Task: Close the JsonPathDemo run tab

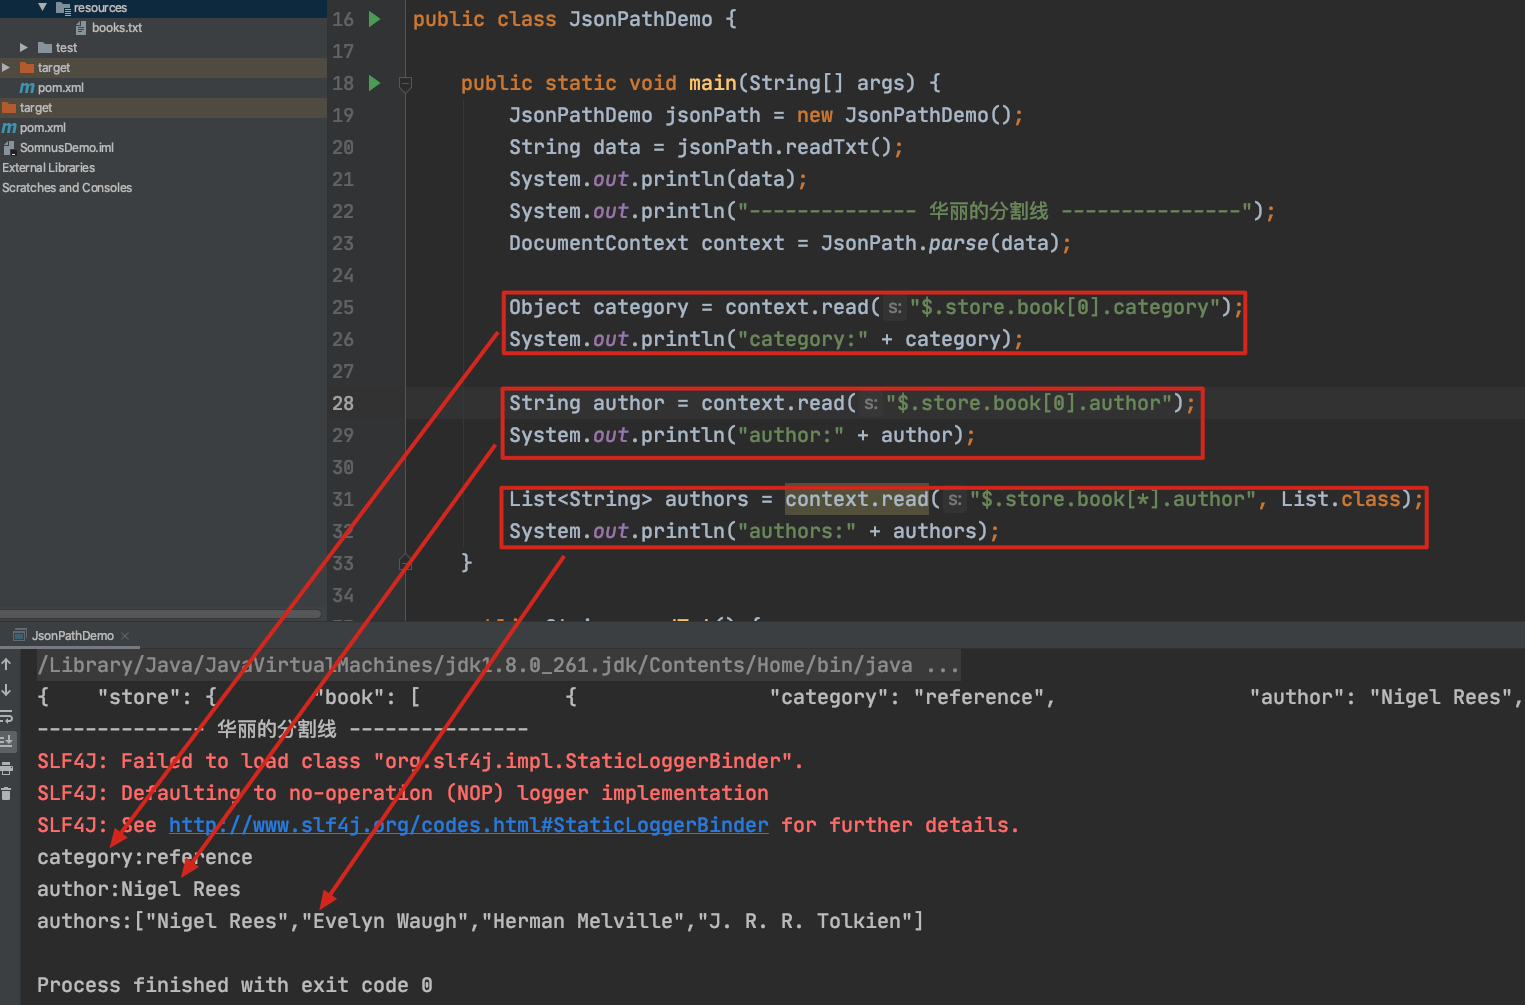Action: click(x=125, y=636)
